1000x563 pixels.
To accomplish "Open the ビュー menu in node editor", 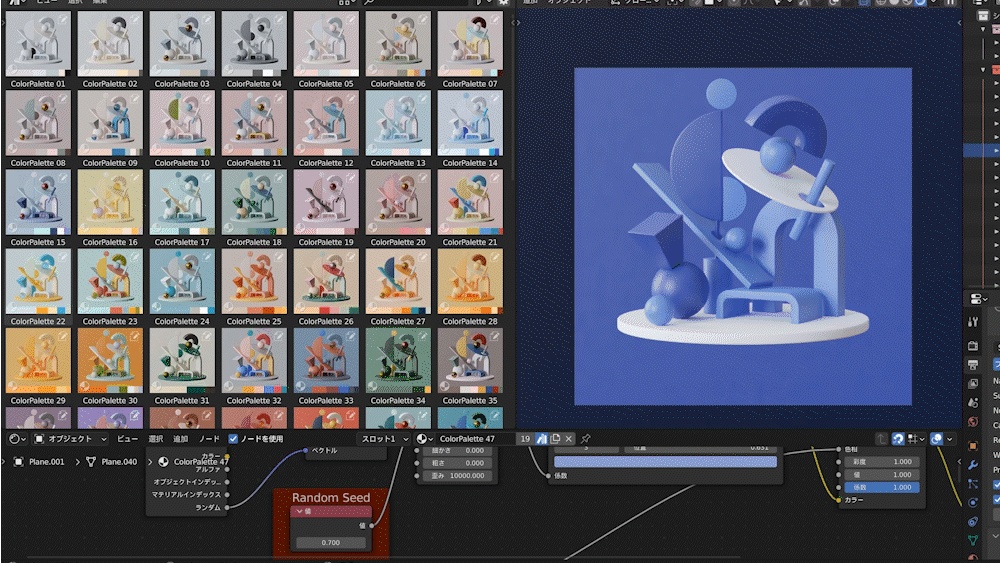I will pyautogui.click(x=128, y=439).
